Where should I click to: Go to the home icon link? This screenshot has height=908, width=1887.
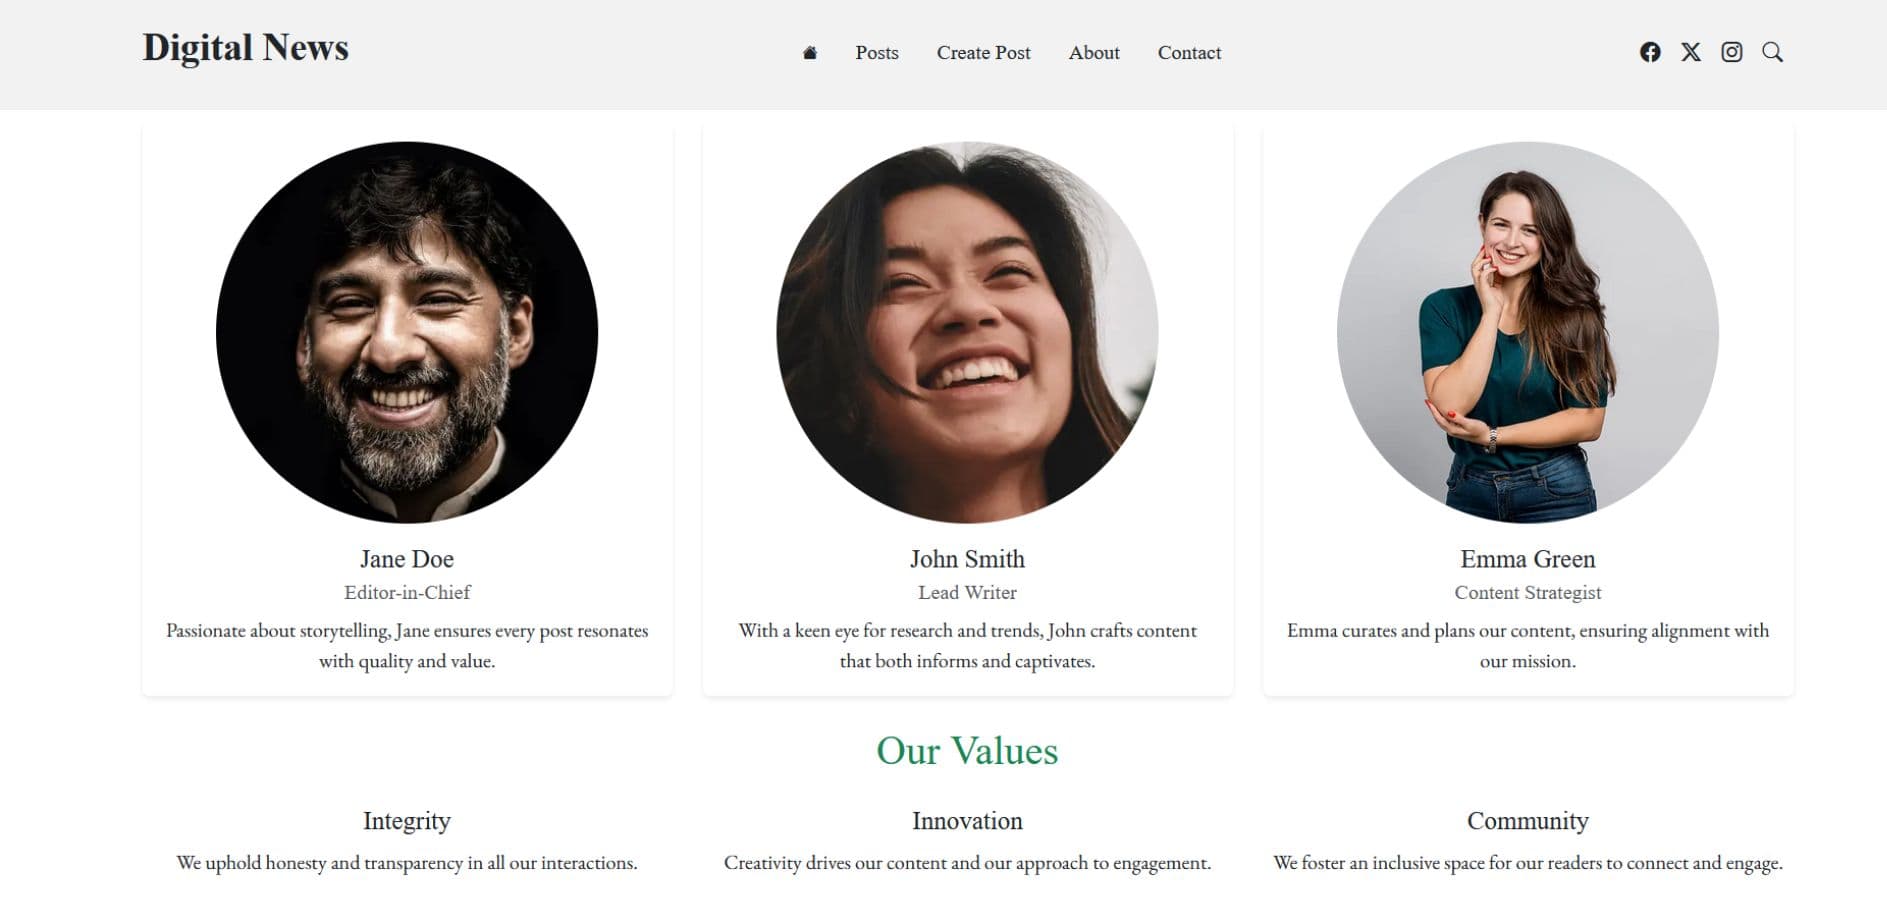point(810,53)
